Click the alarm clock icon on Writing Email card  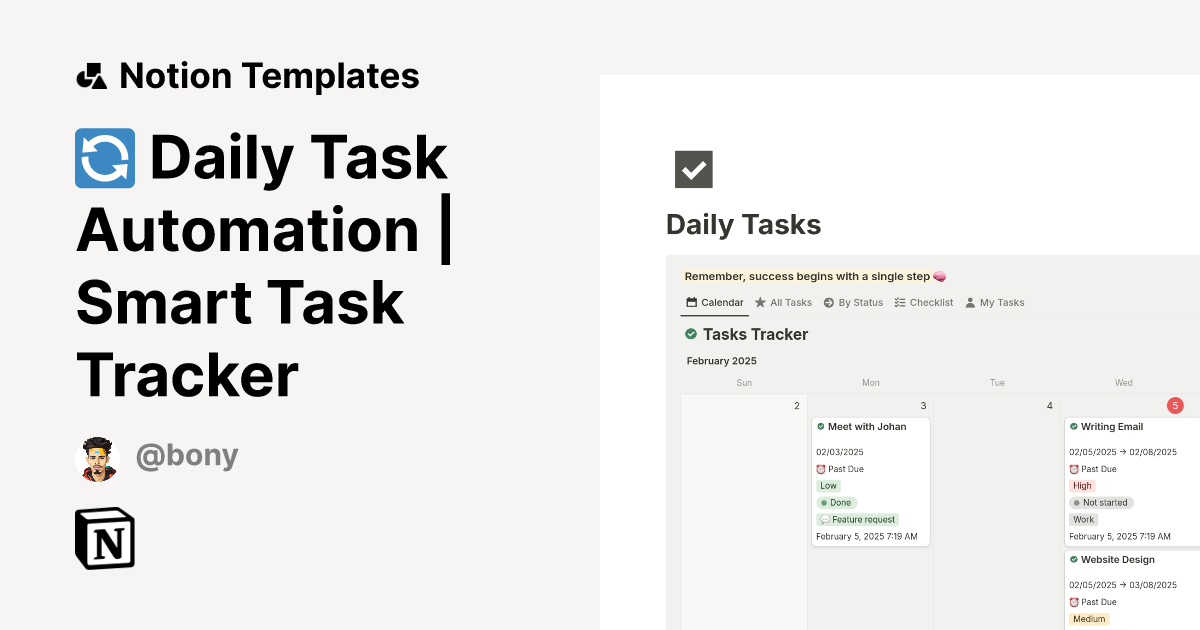click(1073, 468)
